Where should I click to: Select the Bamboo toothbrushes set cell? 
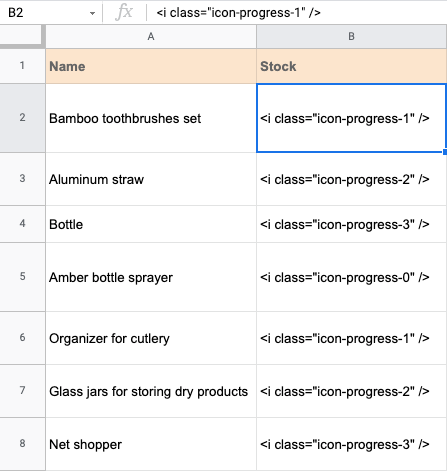(151, 118)
